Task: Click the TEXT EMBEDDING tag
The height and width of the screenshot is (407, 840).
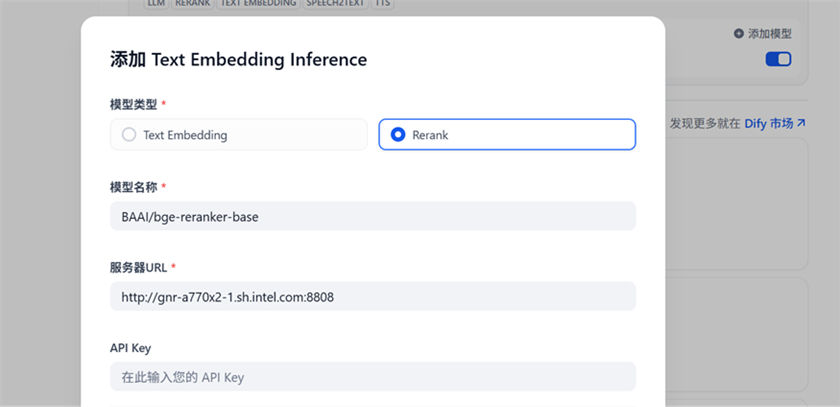Action: [258, 4]
